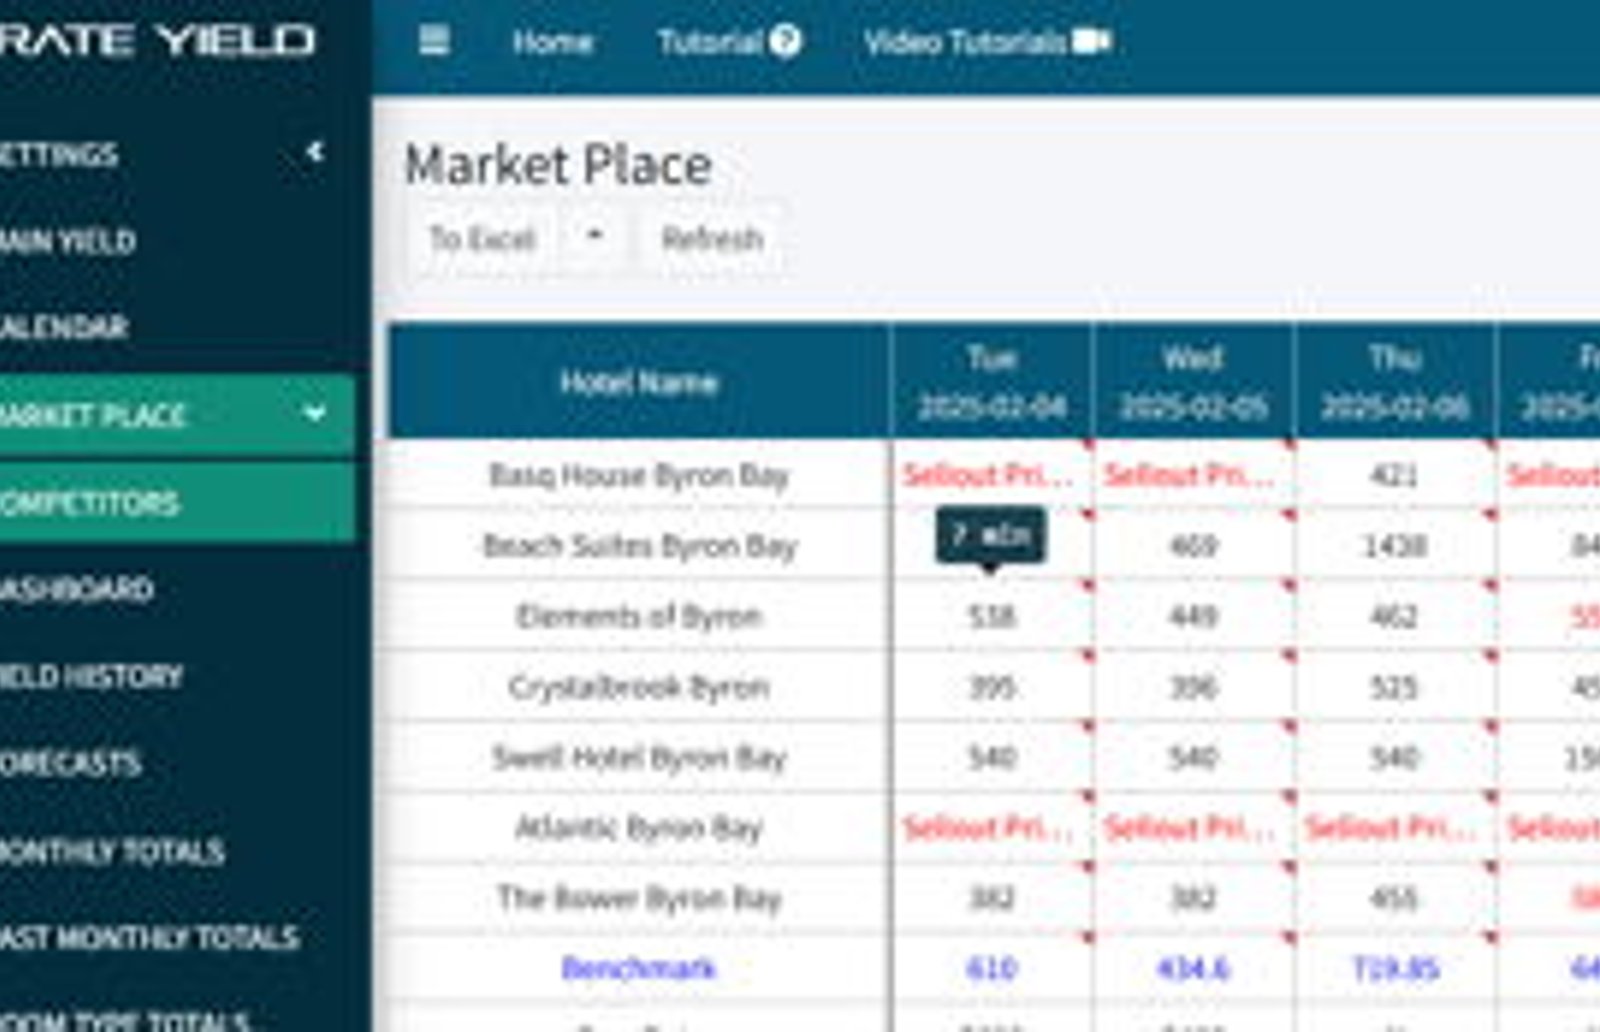The width and height of the screenshot is (1600, 1032).
Task: Toggle the hamburger menu icon
Action: point(434,41)
